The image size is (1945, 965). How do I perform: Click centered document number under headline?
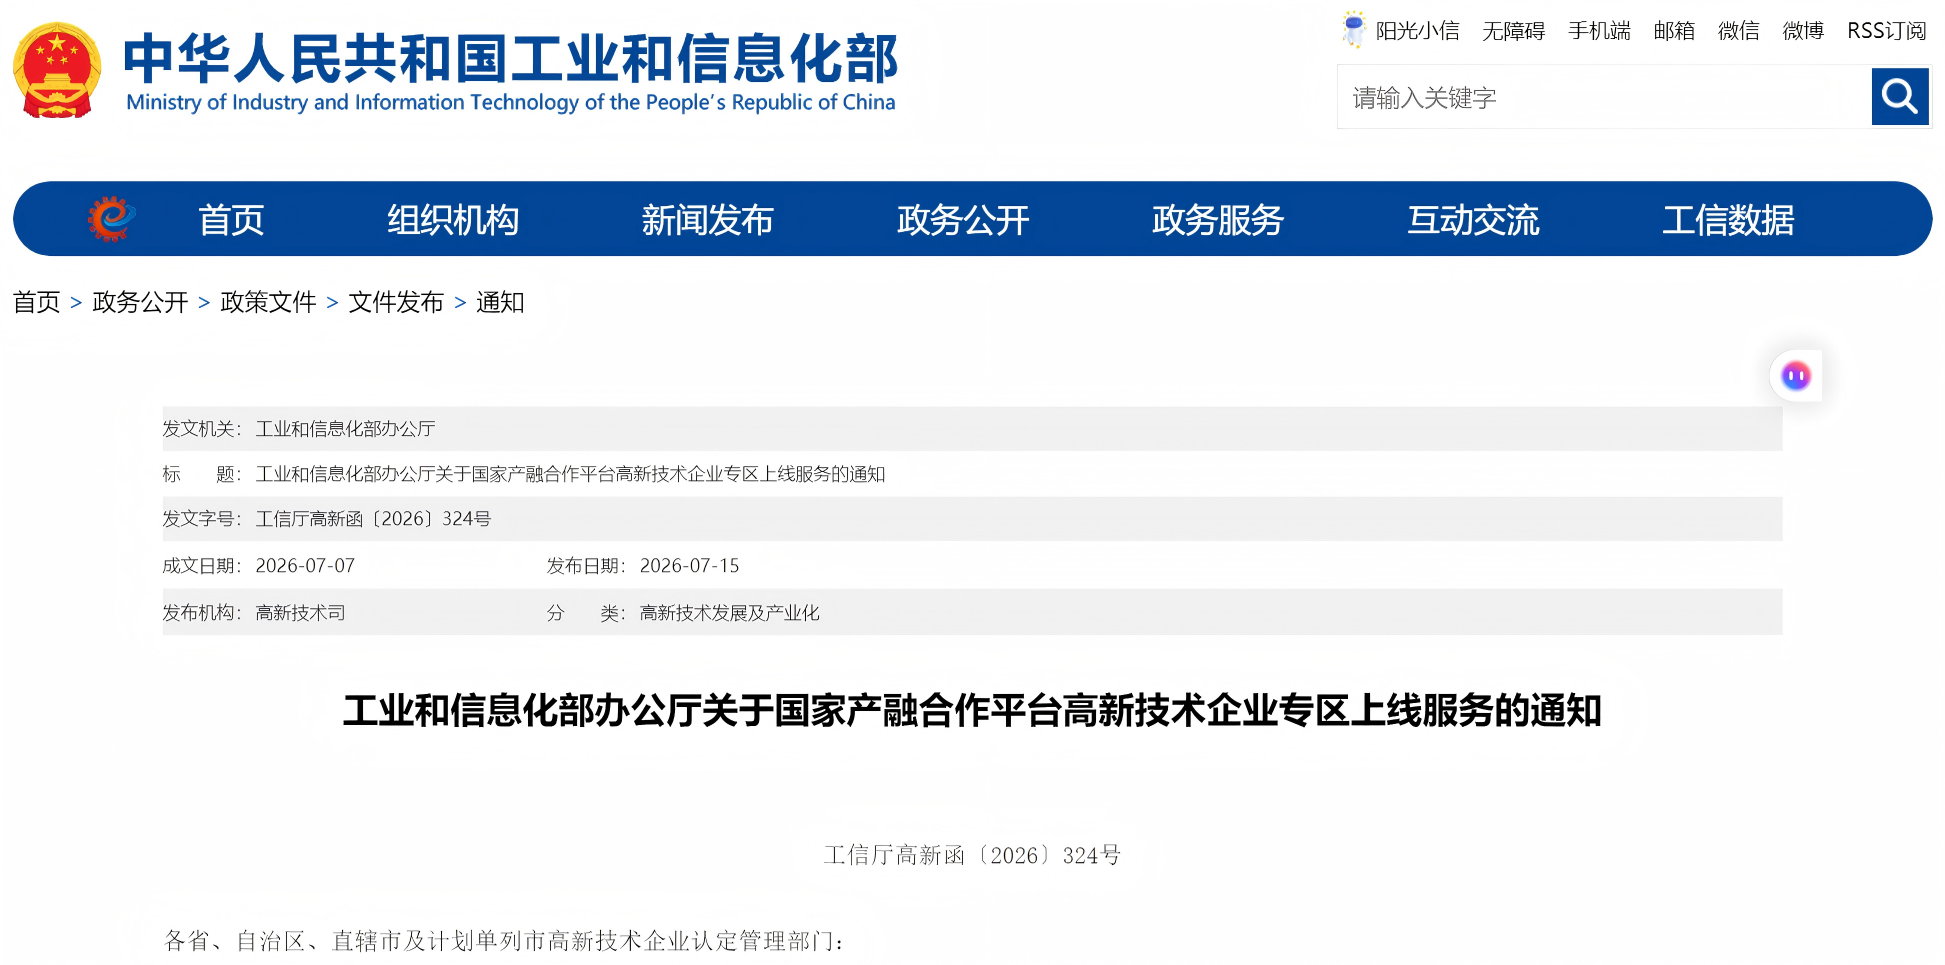click(972, 855)
